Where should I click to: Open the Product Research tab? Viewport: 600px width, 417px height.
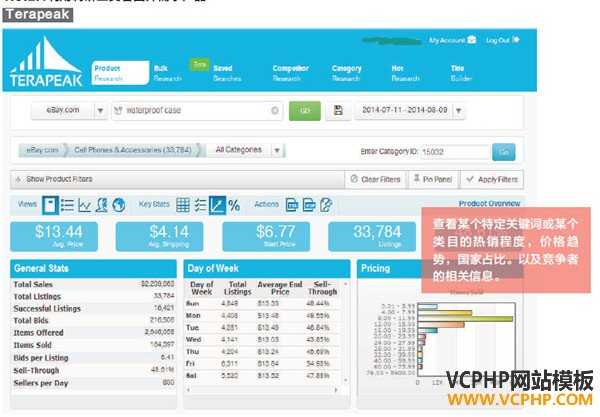click(x=120, y=73)
